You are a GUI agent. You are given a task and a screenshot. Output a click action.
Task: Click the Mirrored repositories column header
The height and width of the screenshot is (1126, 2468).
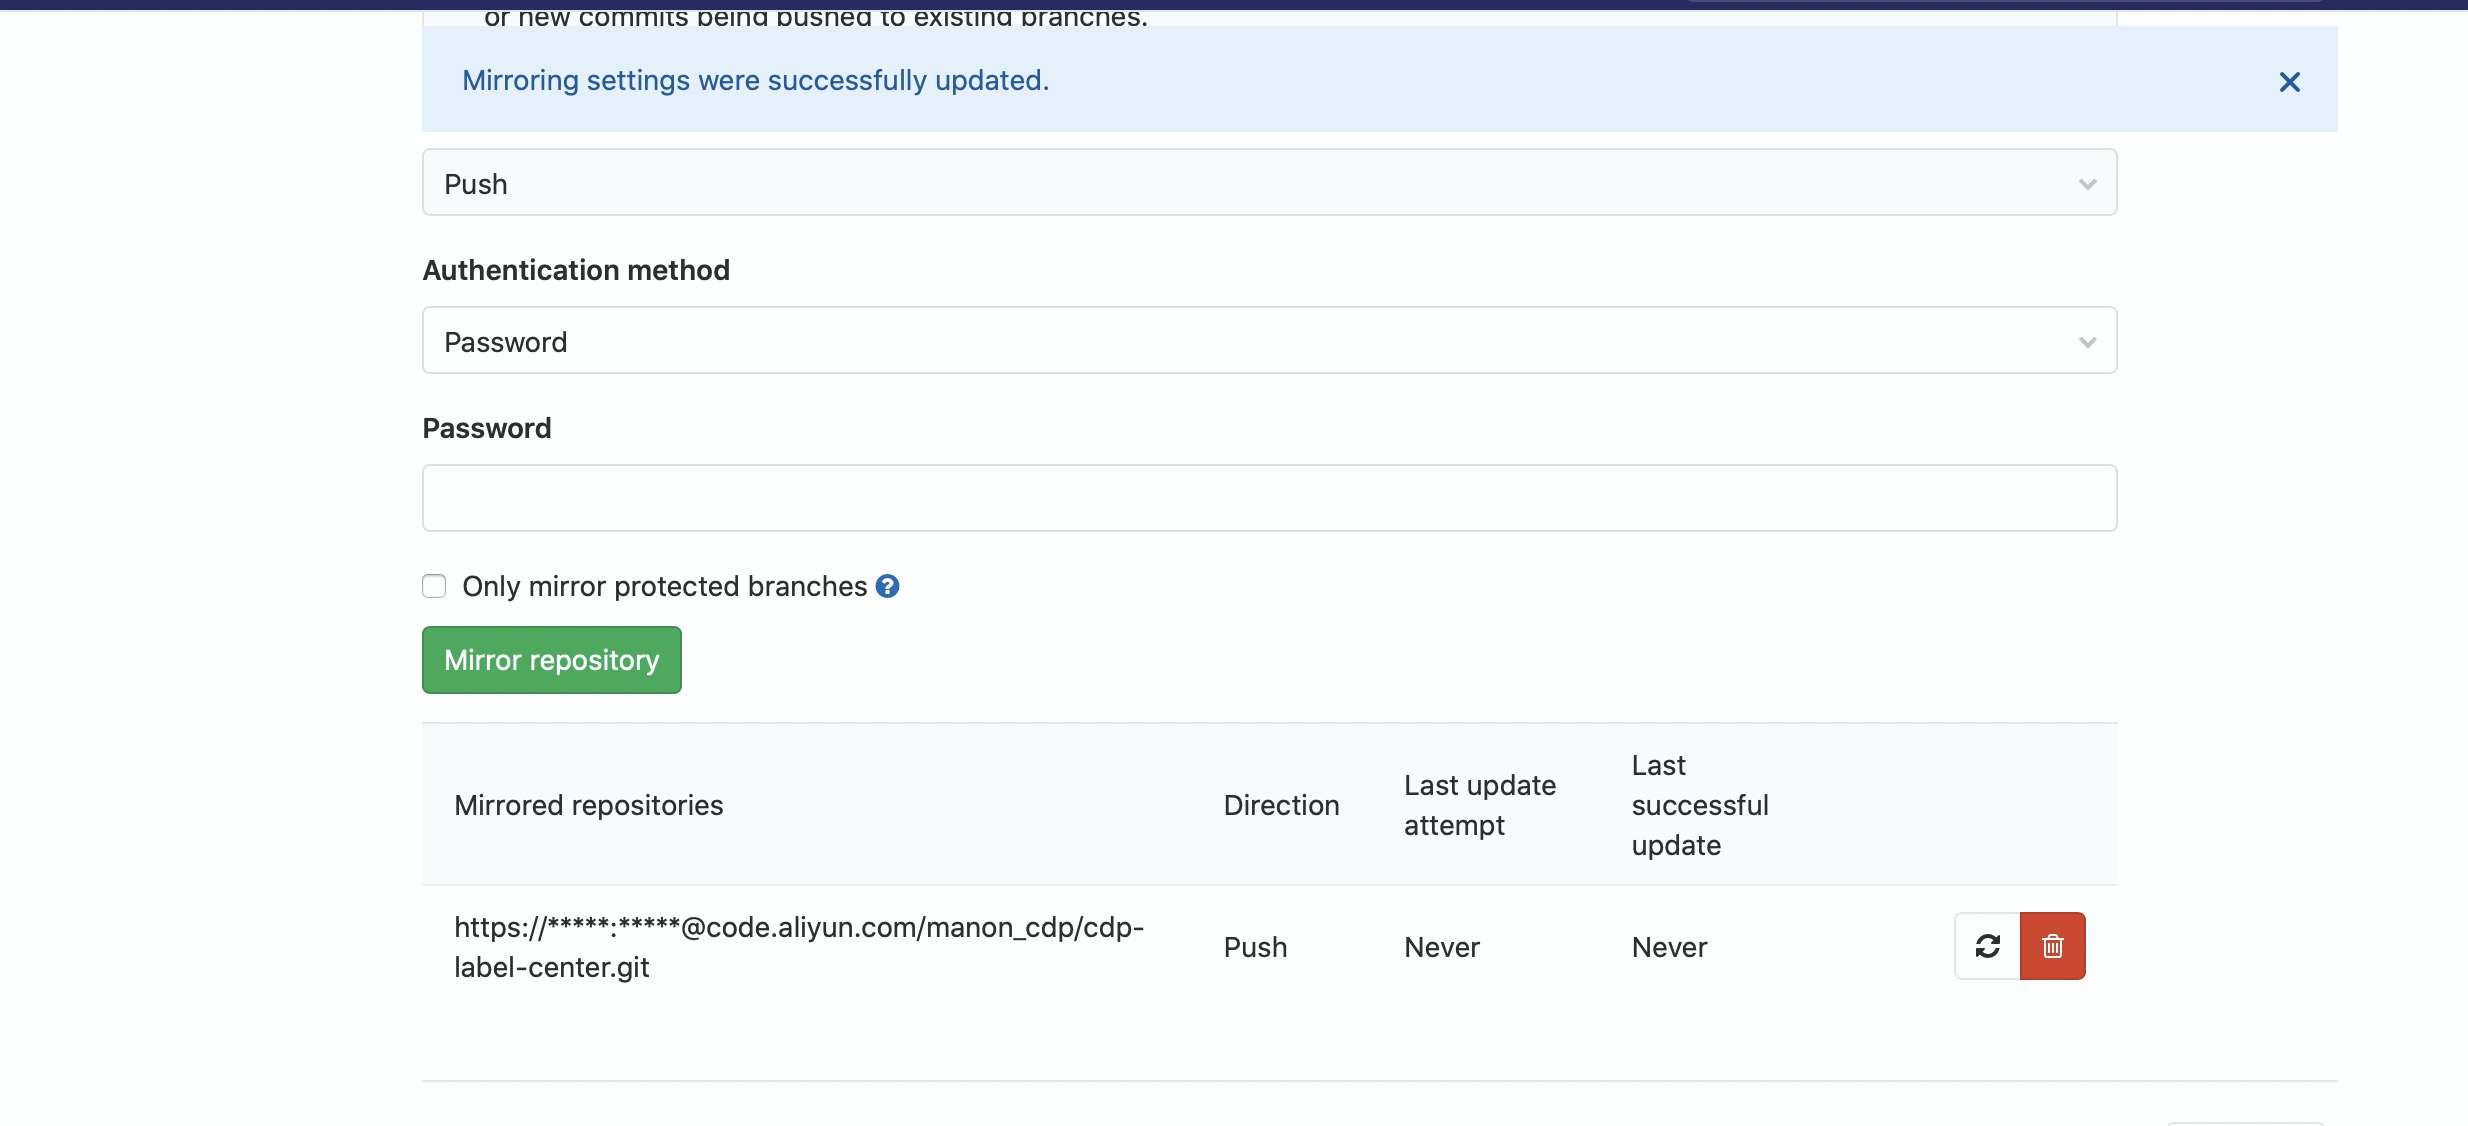coord(589,804)
